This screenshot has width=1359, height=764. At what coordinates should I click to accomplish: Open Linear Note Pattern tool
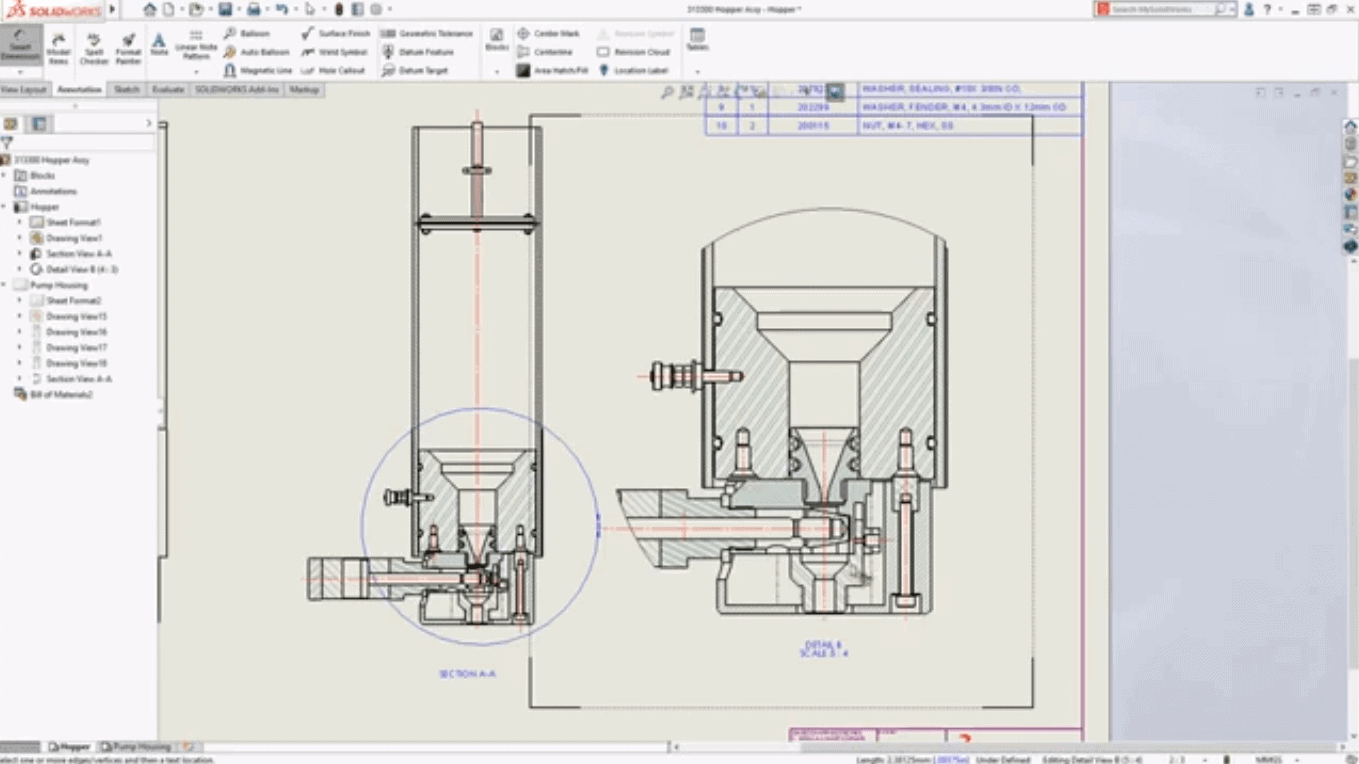[x=196, y=46]
